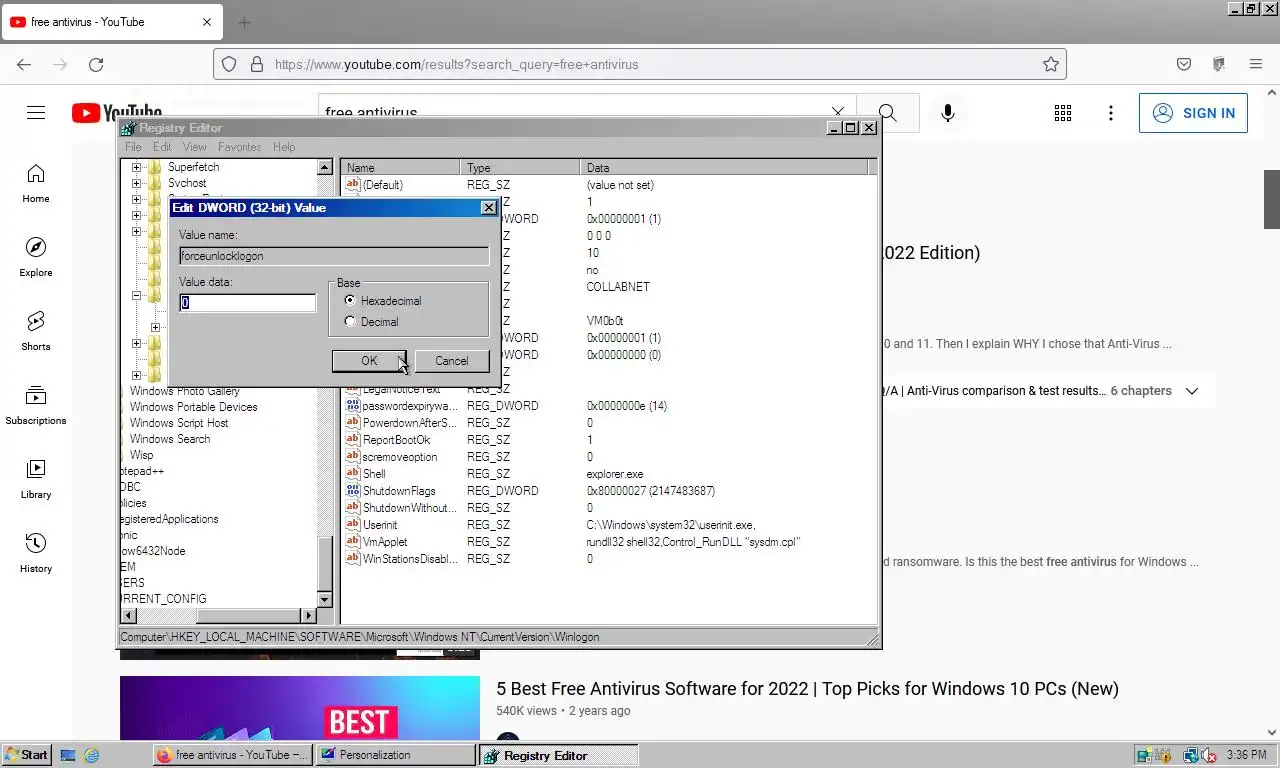Select Windows Script Host tree key
Image resolution: width=1280 pixels, height=768 pixels.
(179, 423)
